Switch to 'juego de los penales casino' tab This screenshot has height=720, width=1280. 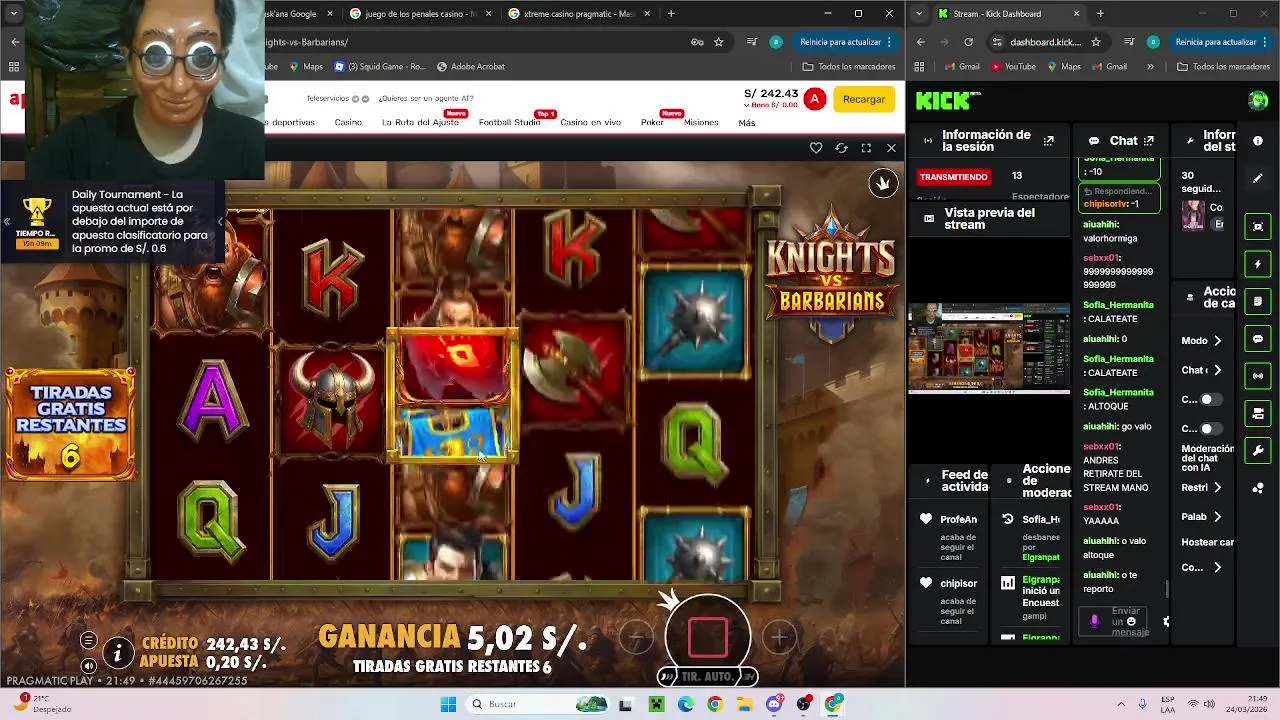420,14
